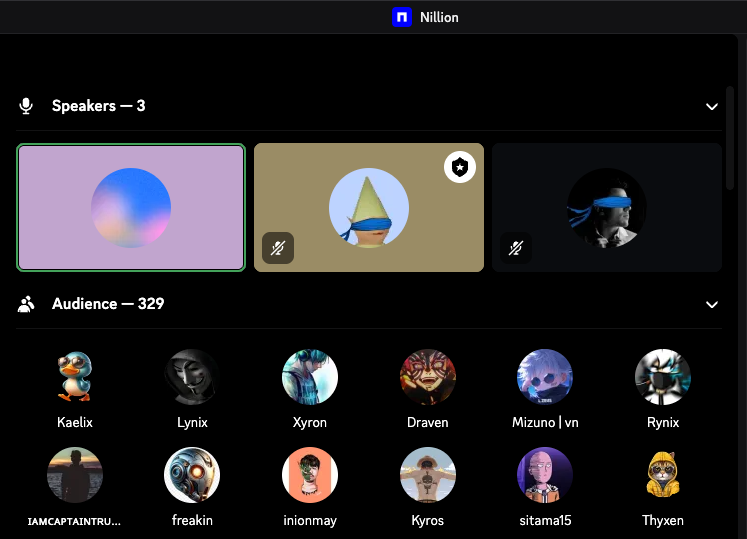Click the Rynix username
This screenshot has height=539, width=747.
(x=663, y=422)
